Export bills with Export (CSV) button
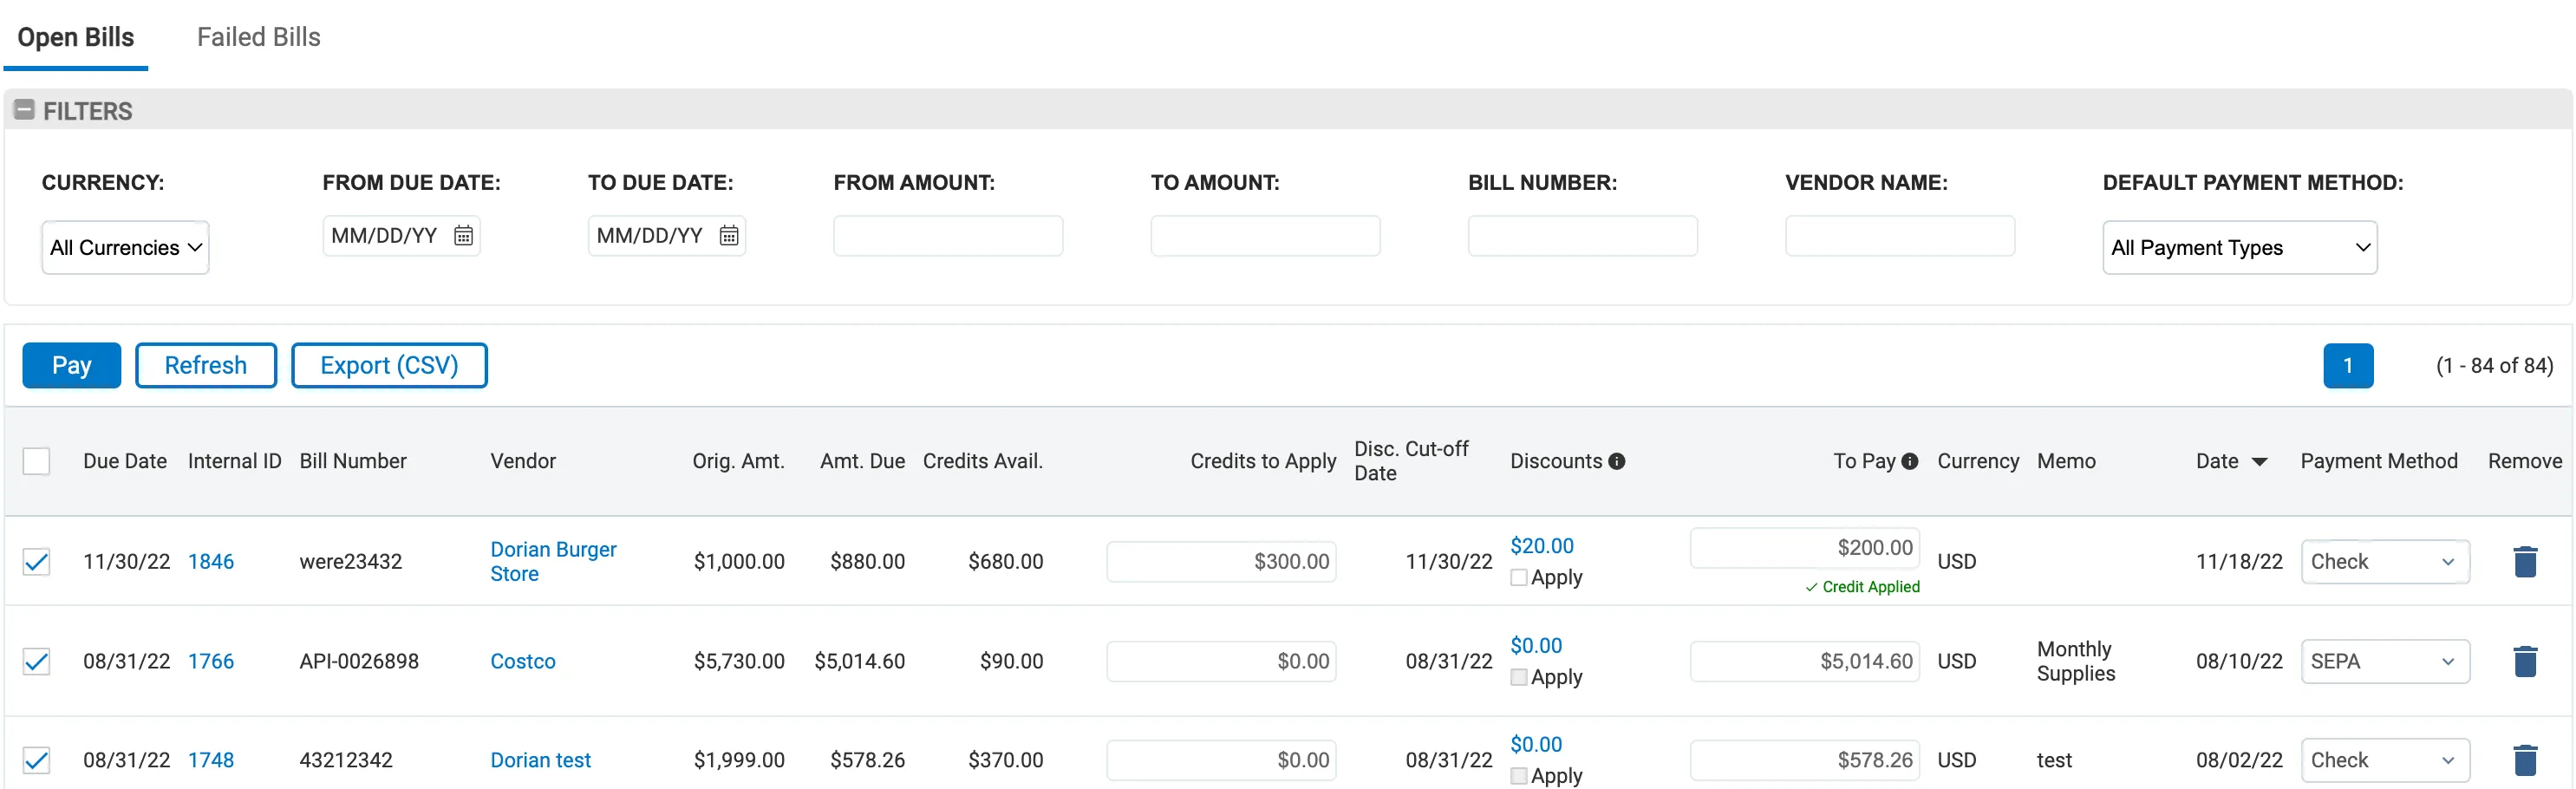This screenshot has height=789, width=2576. 389,365
